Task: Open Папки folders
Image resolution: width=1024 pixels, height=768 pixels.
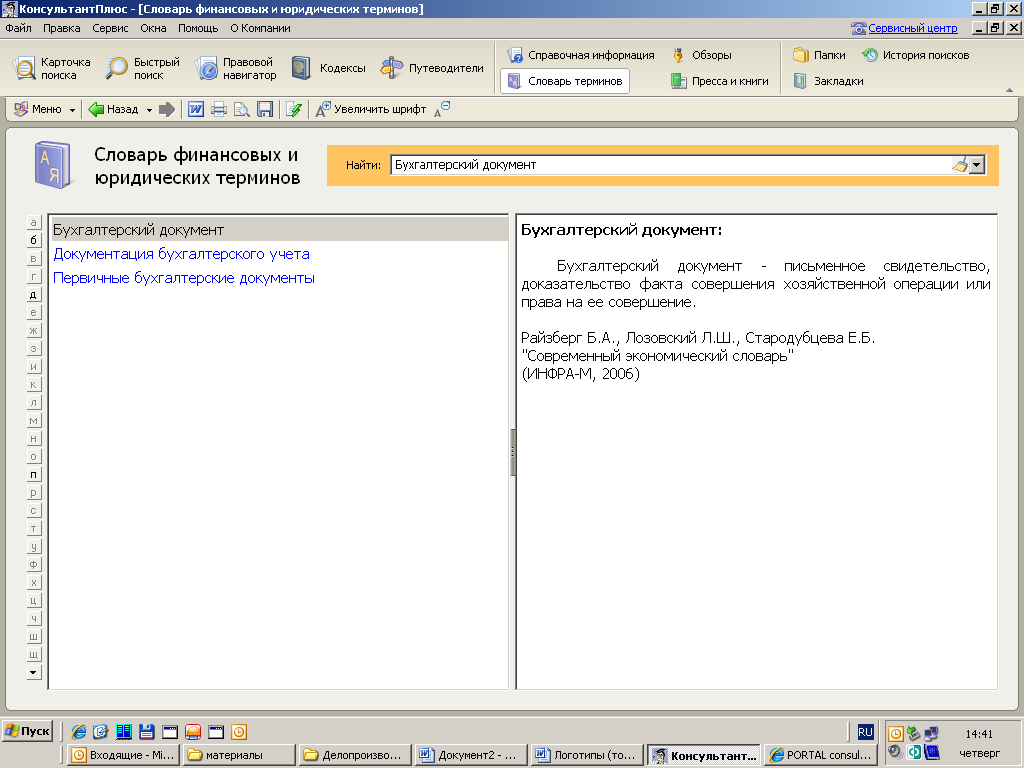Action: point(819,55)
